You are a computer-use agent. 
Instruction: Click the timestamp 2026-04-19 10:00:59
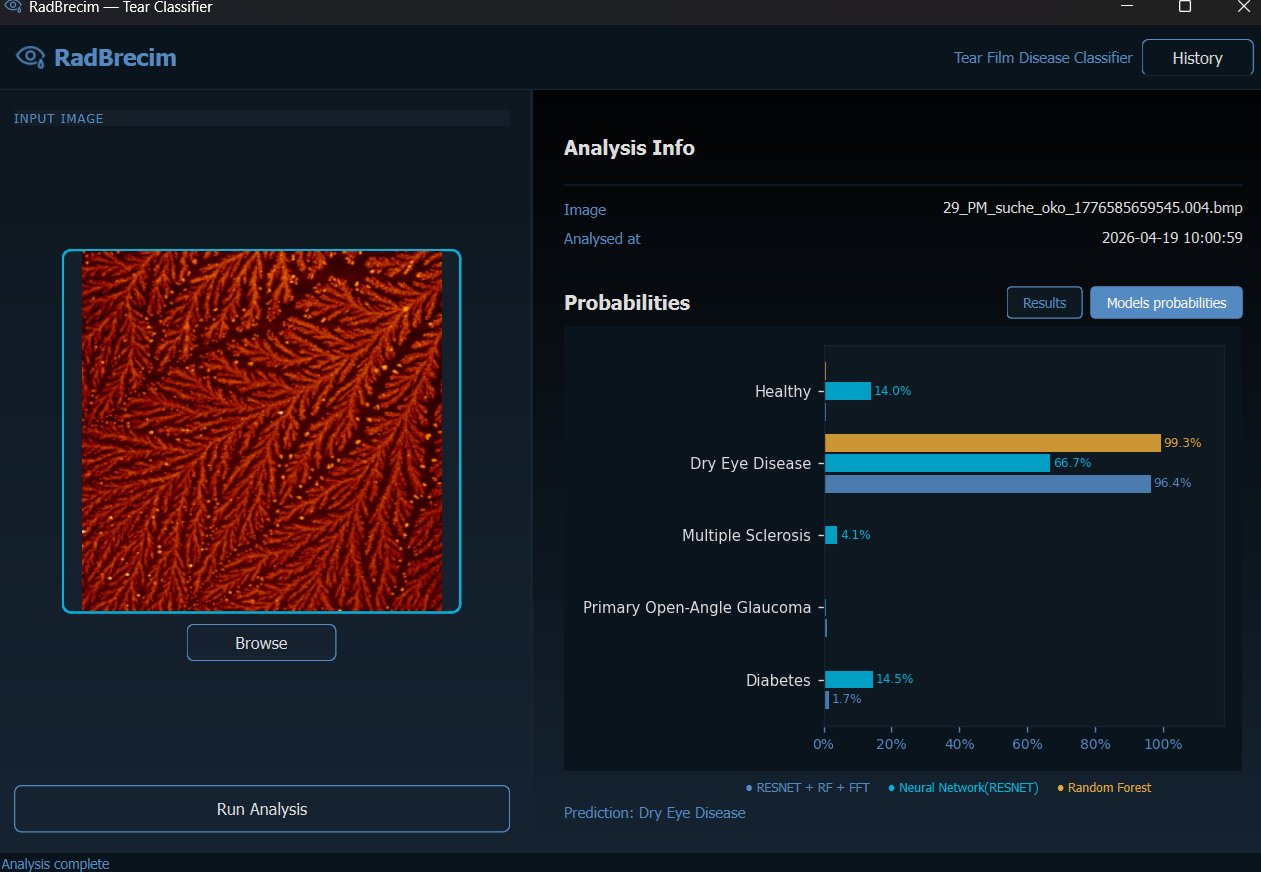pyautogui.click(x=1172, y=238)
